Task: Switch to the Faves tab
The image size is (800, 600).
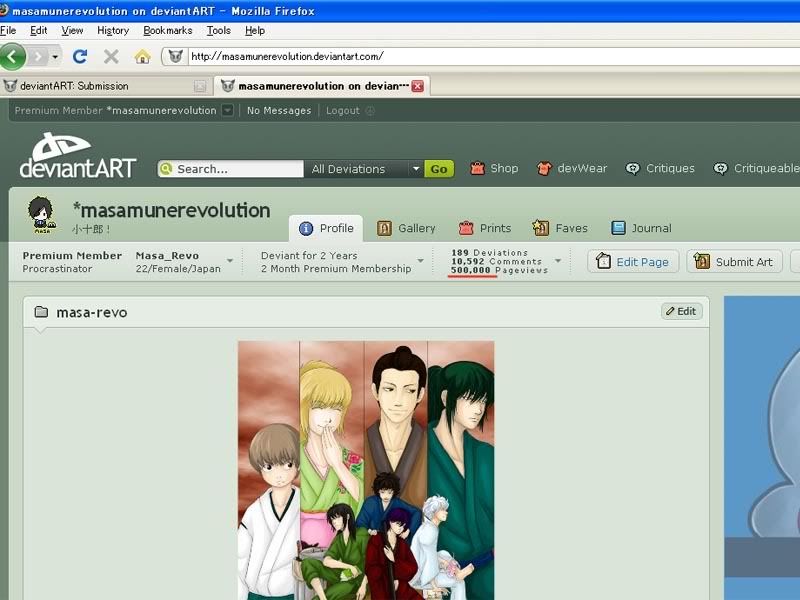Action: click(x=560, y=228)
